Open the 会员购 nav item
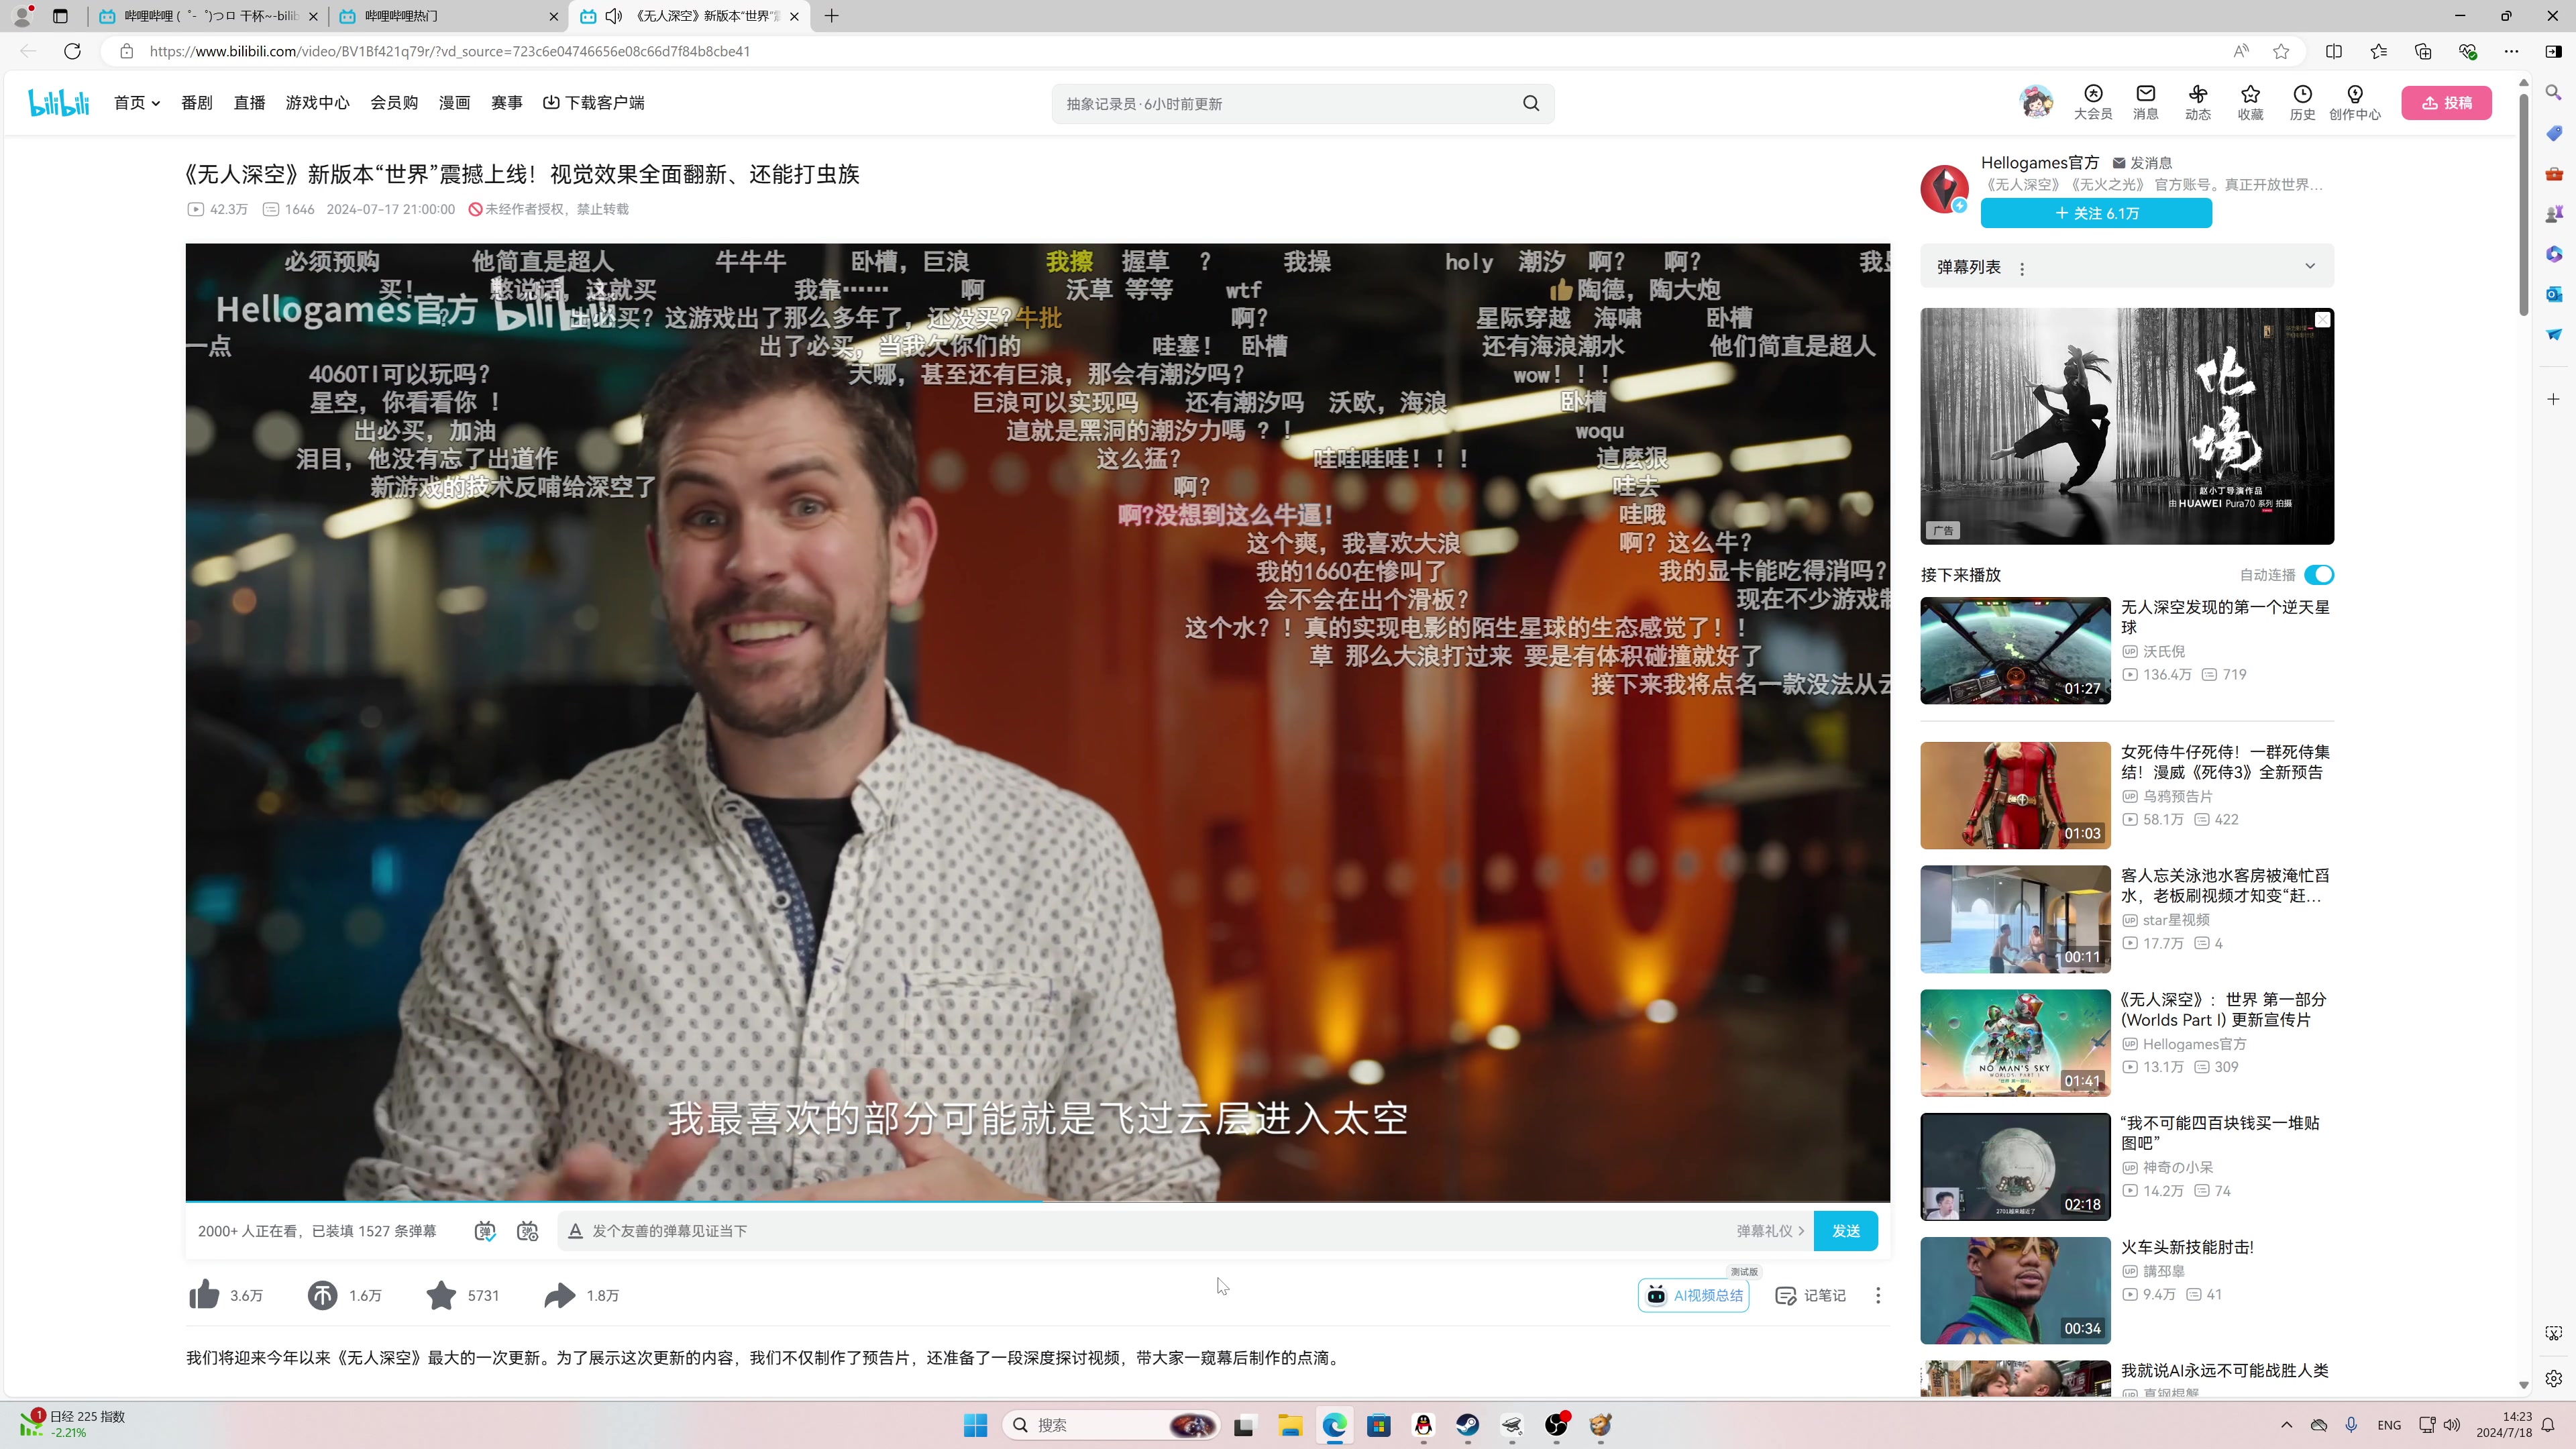 click(394, 102)
